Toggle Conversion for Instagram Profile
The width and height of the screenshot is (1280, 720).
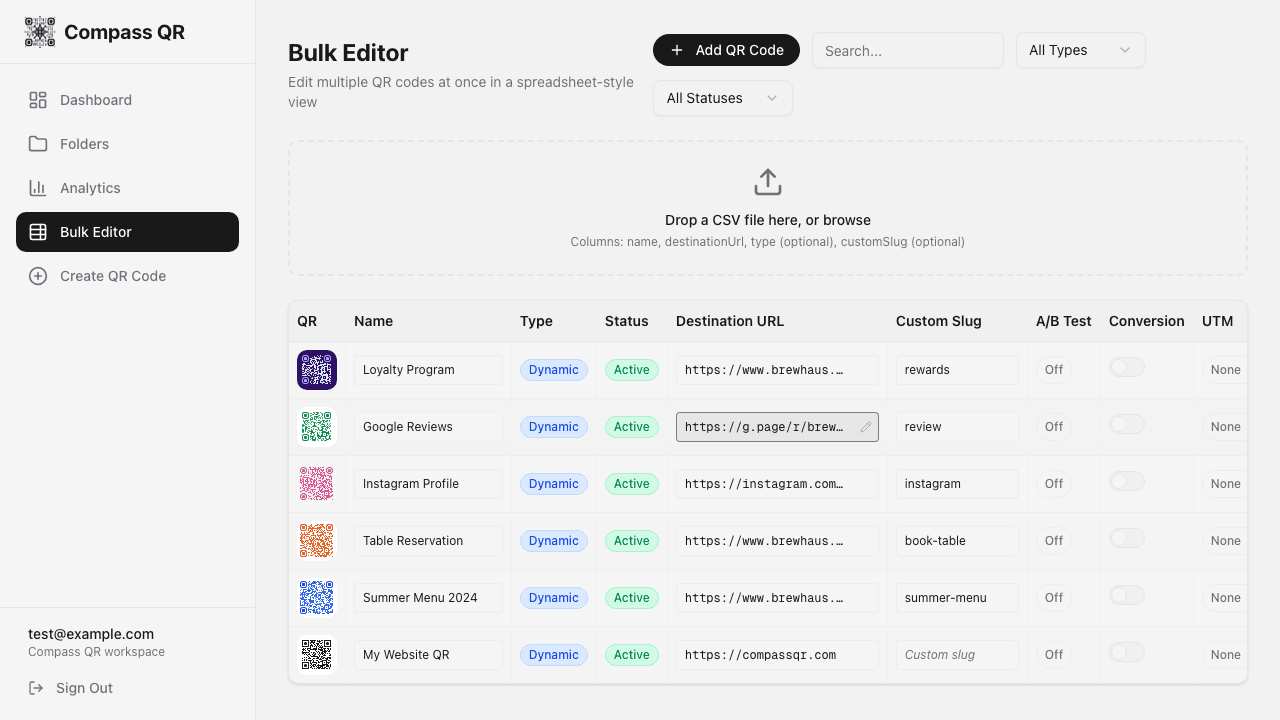tap(1127, 482)
